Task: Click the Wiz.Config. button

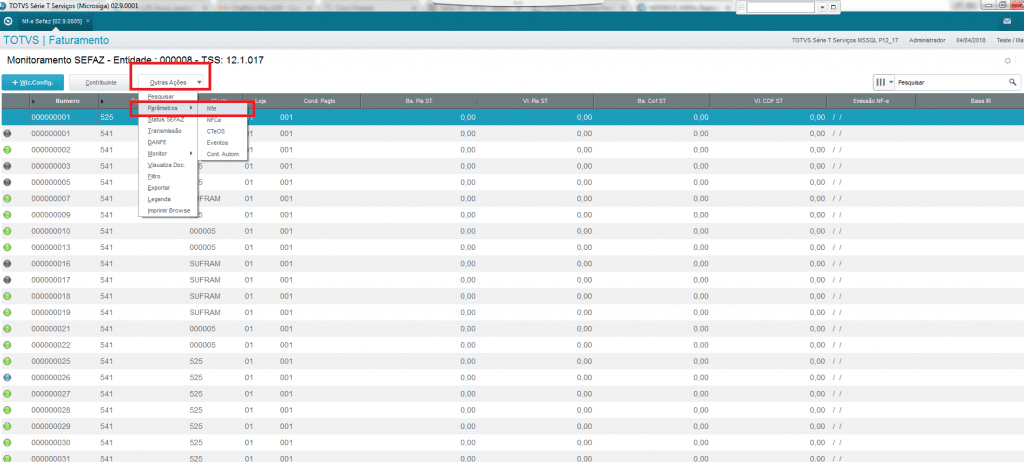Action: coord(34,82)
